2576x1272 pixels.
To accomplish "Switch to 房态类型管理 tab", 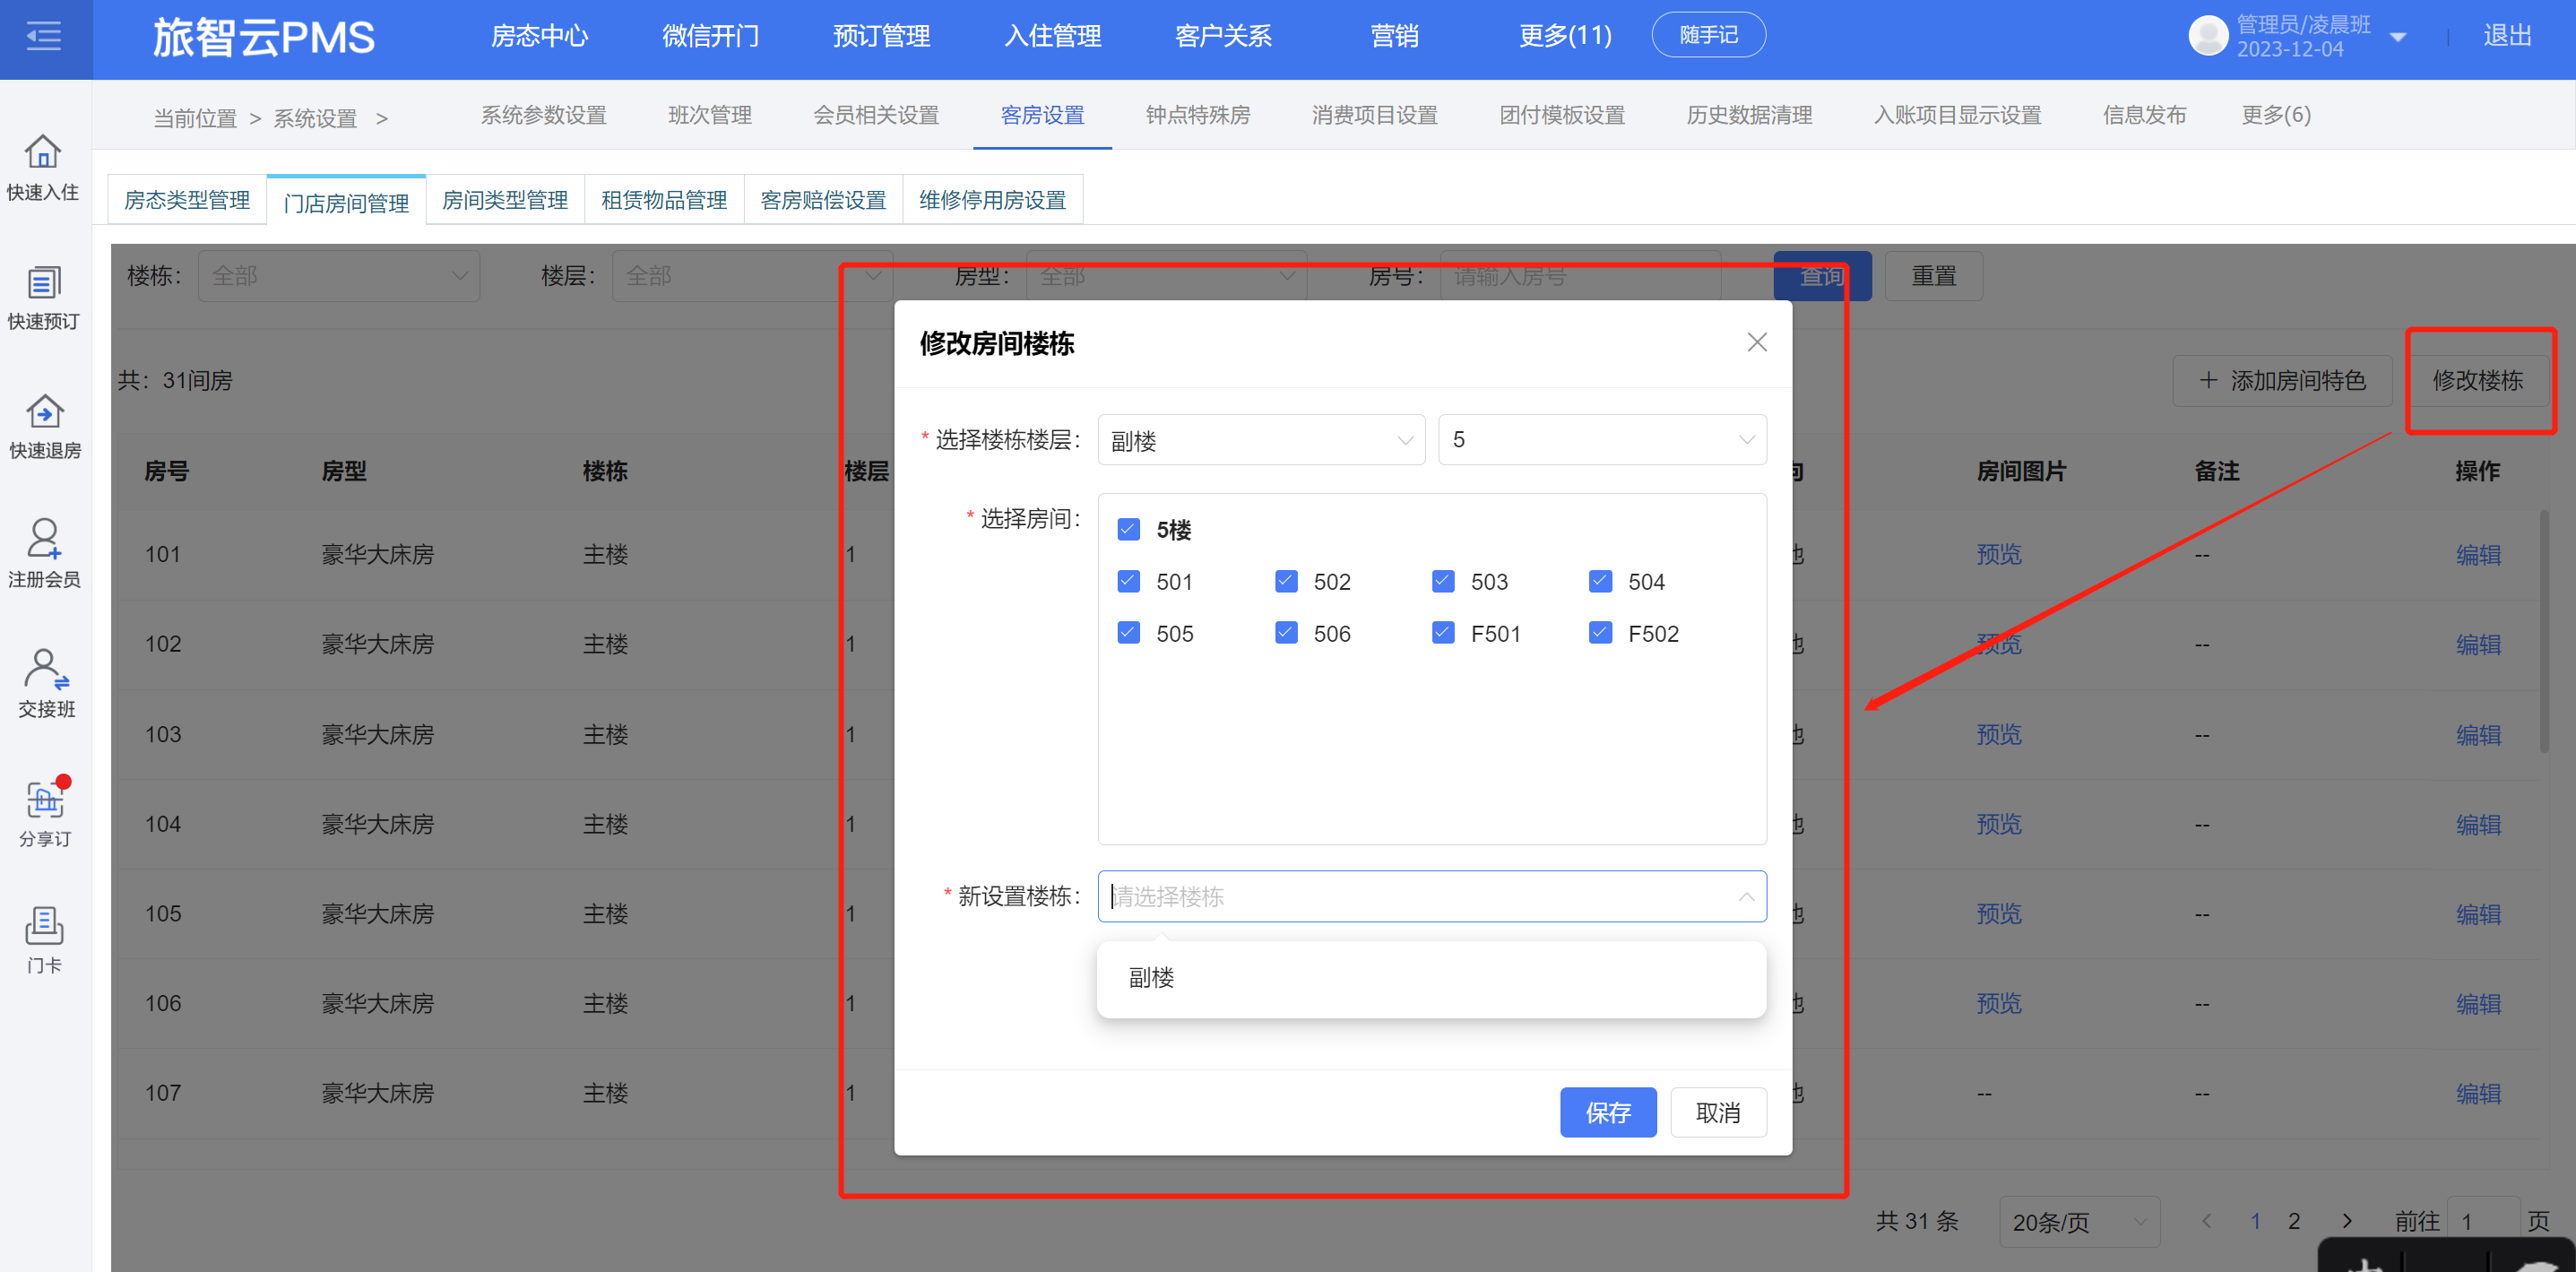I will 187,200.
